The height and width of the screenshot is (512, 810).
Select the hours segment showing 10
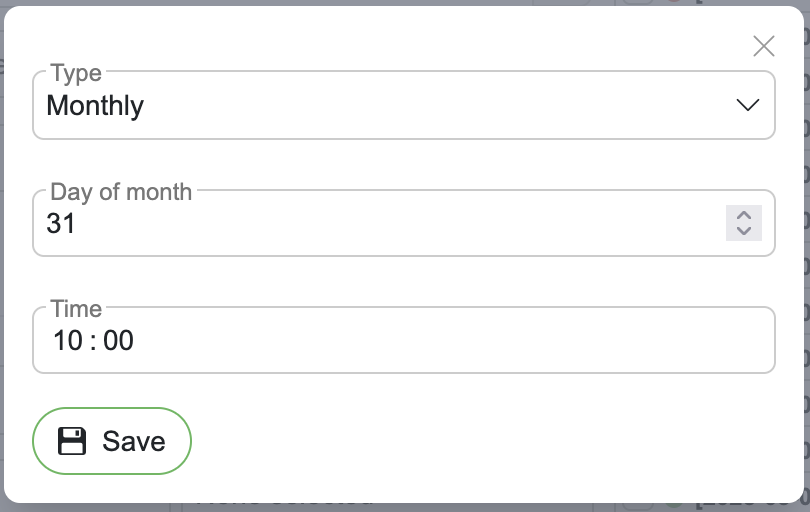click(68, 341)
